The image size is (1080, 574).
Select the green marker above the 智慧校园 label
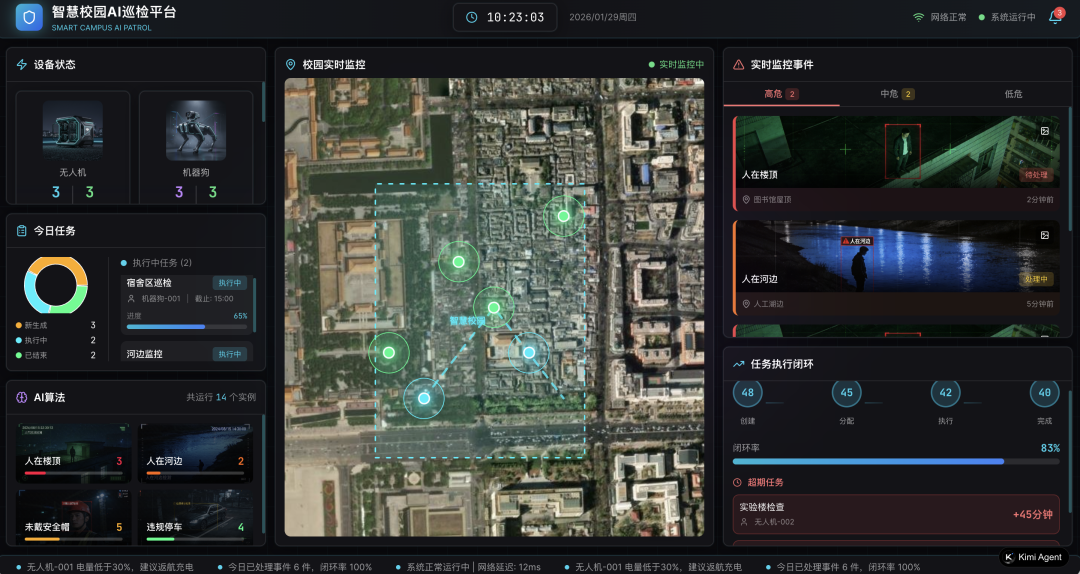[493, 307]
